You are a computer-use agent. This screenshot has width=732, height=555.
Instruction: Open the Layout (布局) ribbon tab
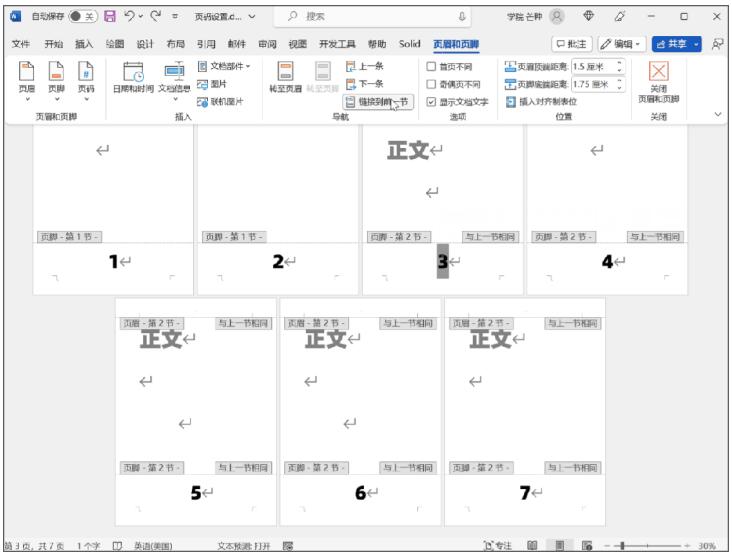pyautogui.click(x=175, y=44)
